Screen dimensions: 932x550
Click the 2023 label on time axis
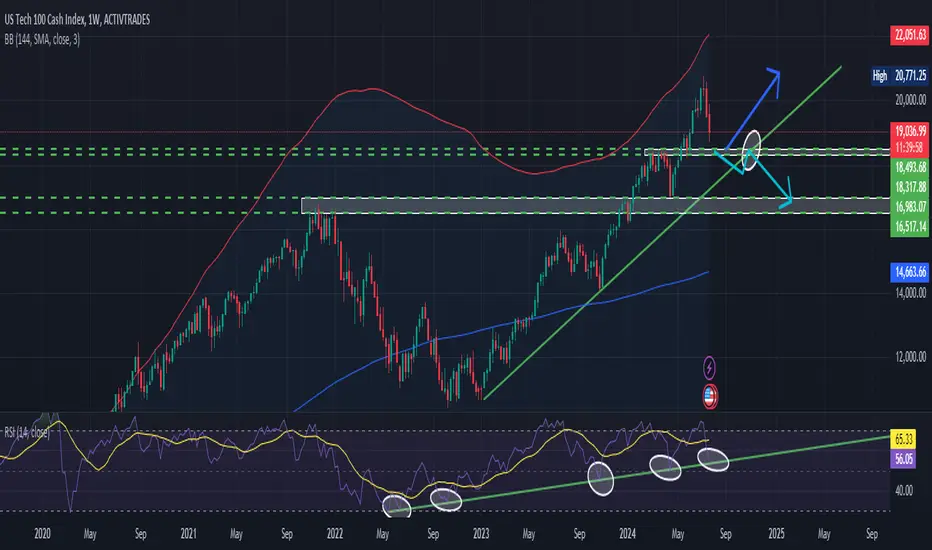coord(481,533)
